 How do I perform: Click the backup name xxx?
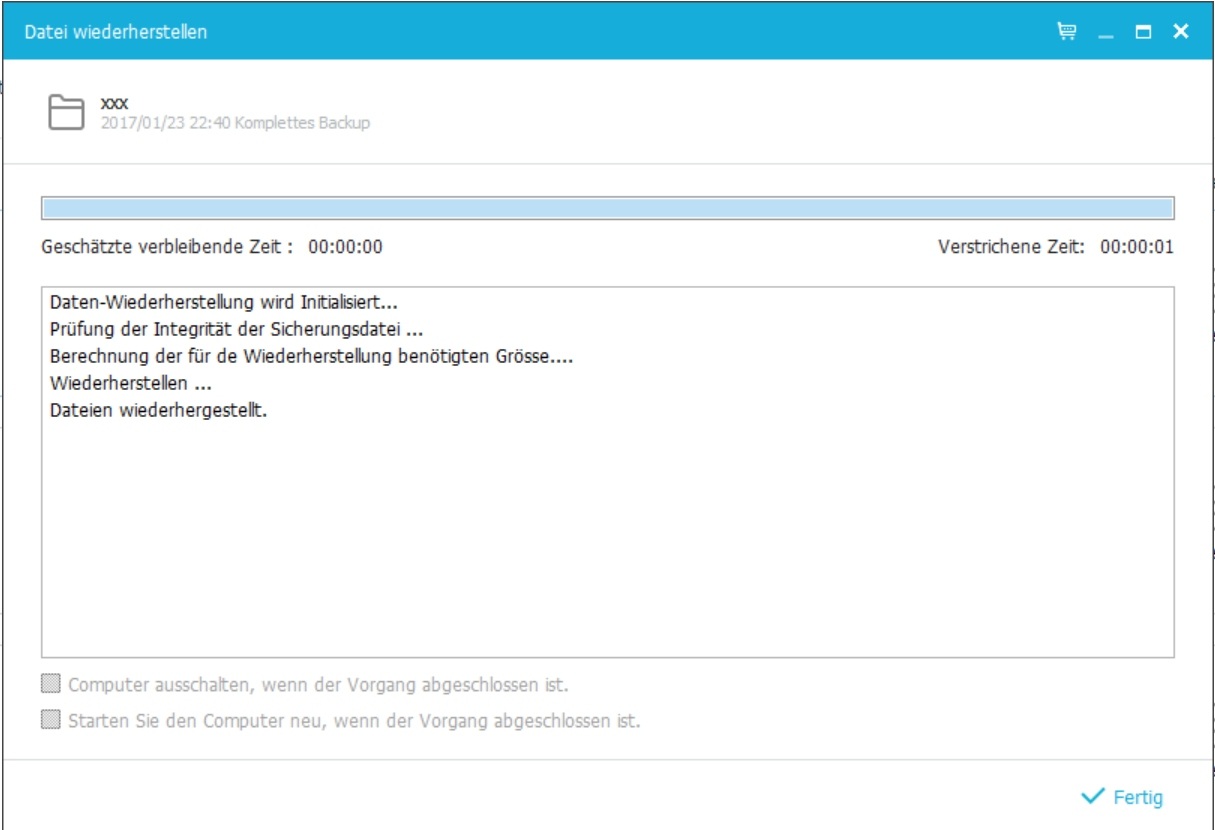(x=114, y=103)
